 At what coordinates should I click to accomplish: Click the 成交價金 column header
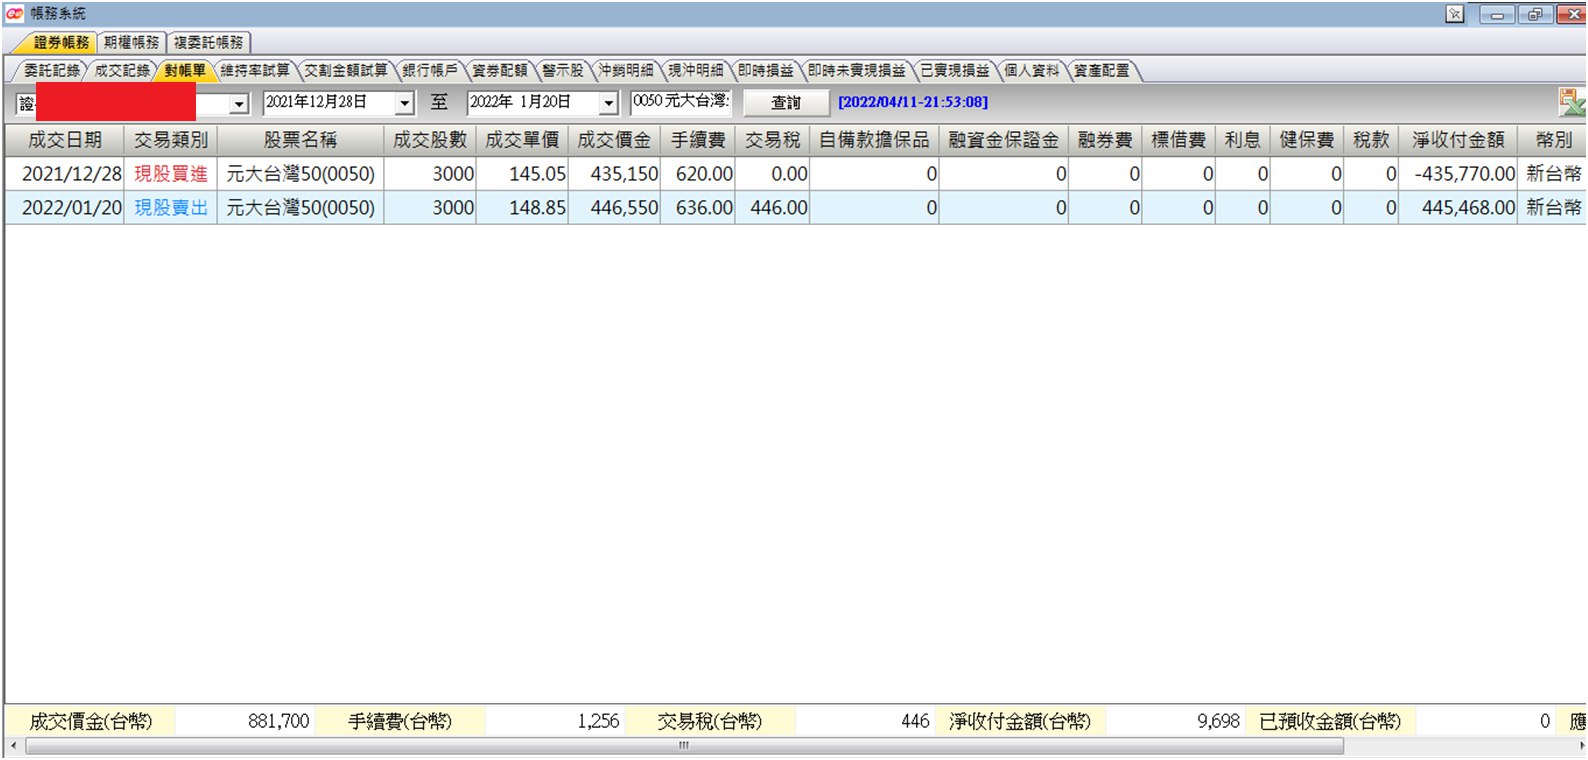coord(614,140)
